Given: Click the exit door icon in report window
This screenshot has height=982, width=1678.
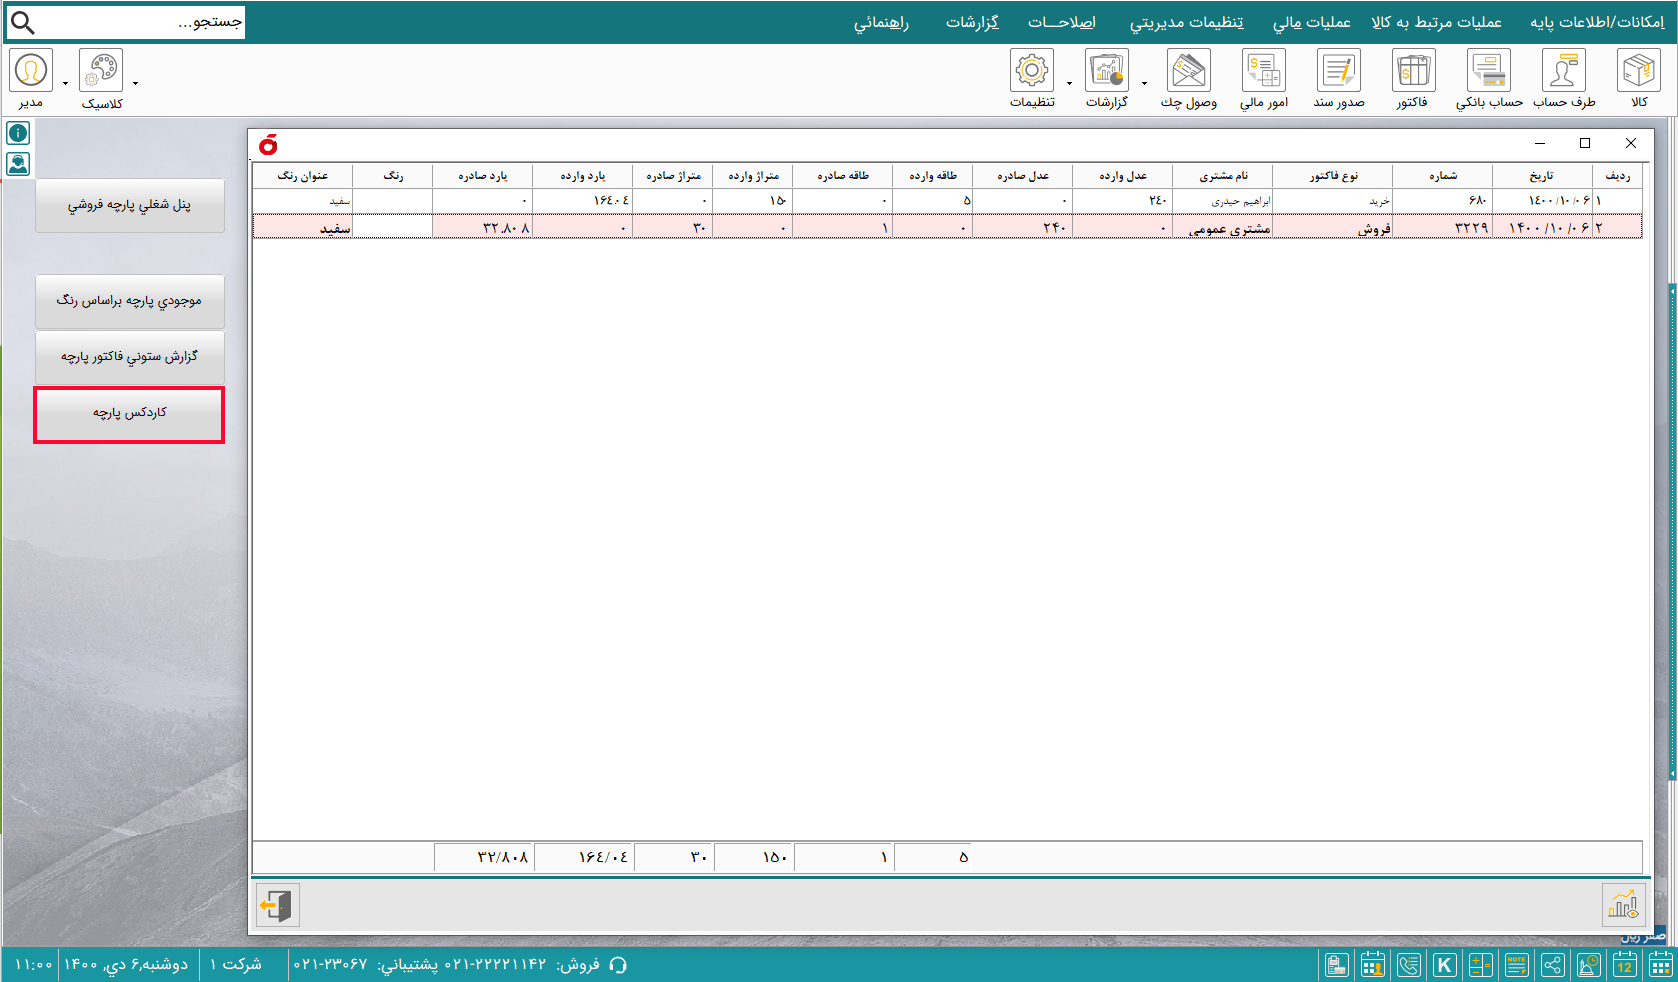Looking at the screenshot, I should pyautogui.click(x=277, y=906).
